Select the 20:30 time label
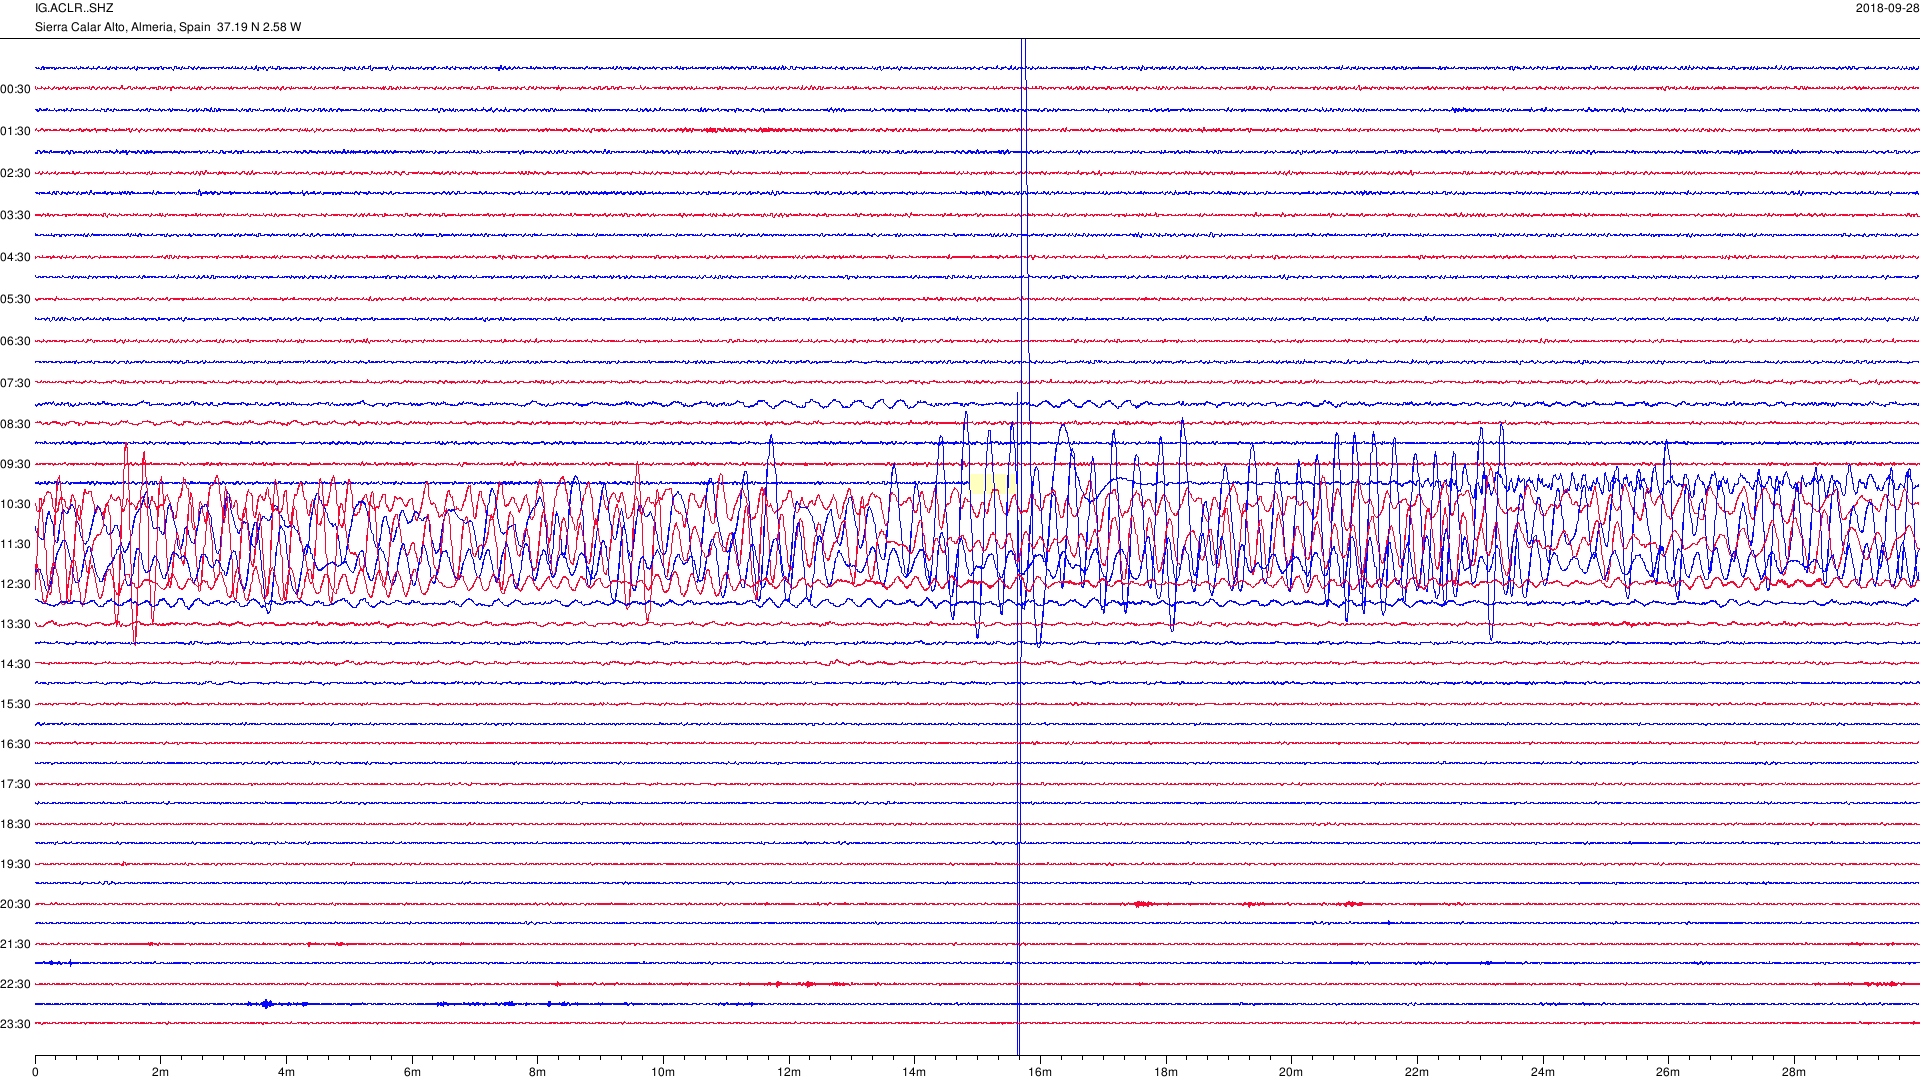Image resolution: width=1920 pixels, height=1080 pixels. click(x=15, y=904)
